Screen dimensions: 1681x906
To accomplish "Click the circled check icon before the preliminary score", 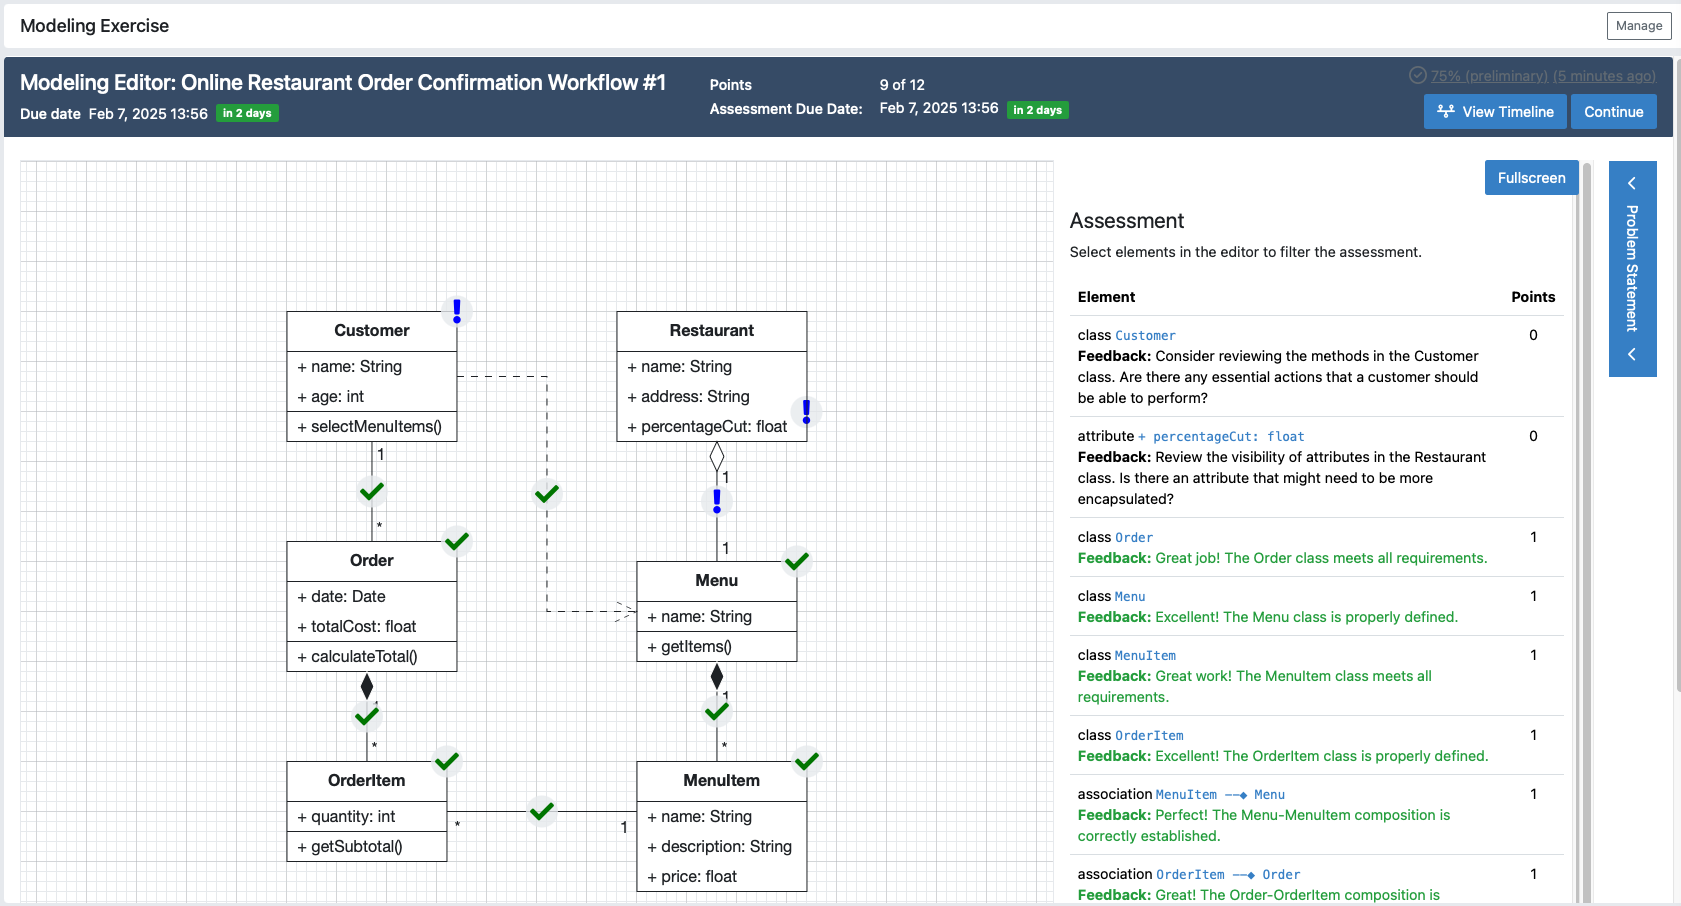I will (1419, 75).
